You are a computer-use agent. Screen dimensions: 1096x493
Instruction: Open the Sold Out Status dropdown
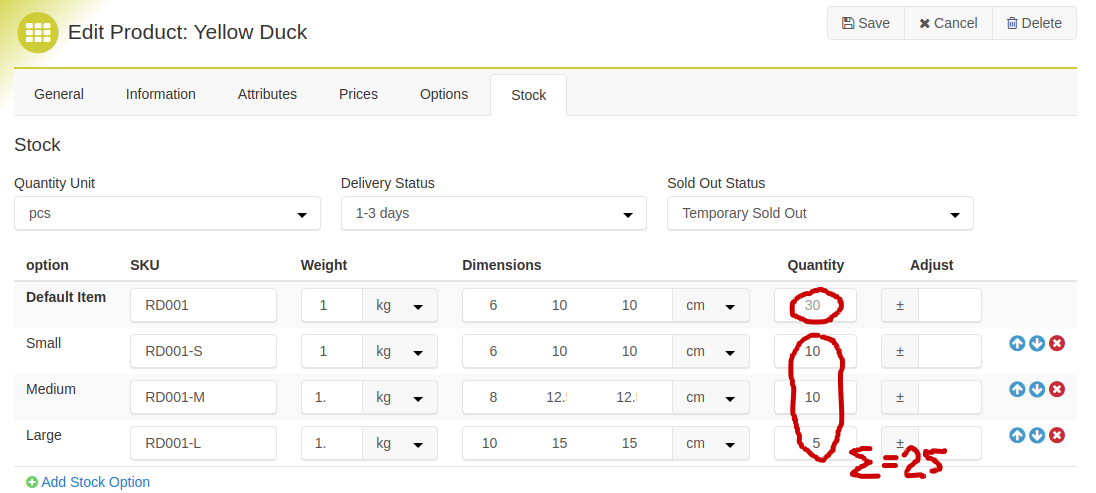click(820, 213)
